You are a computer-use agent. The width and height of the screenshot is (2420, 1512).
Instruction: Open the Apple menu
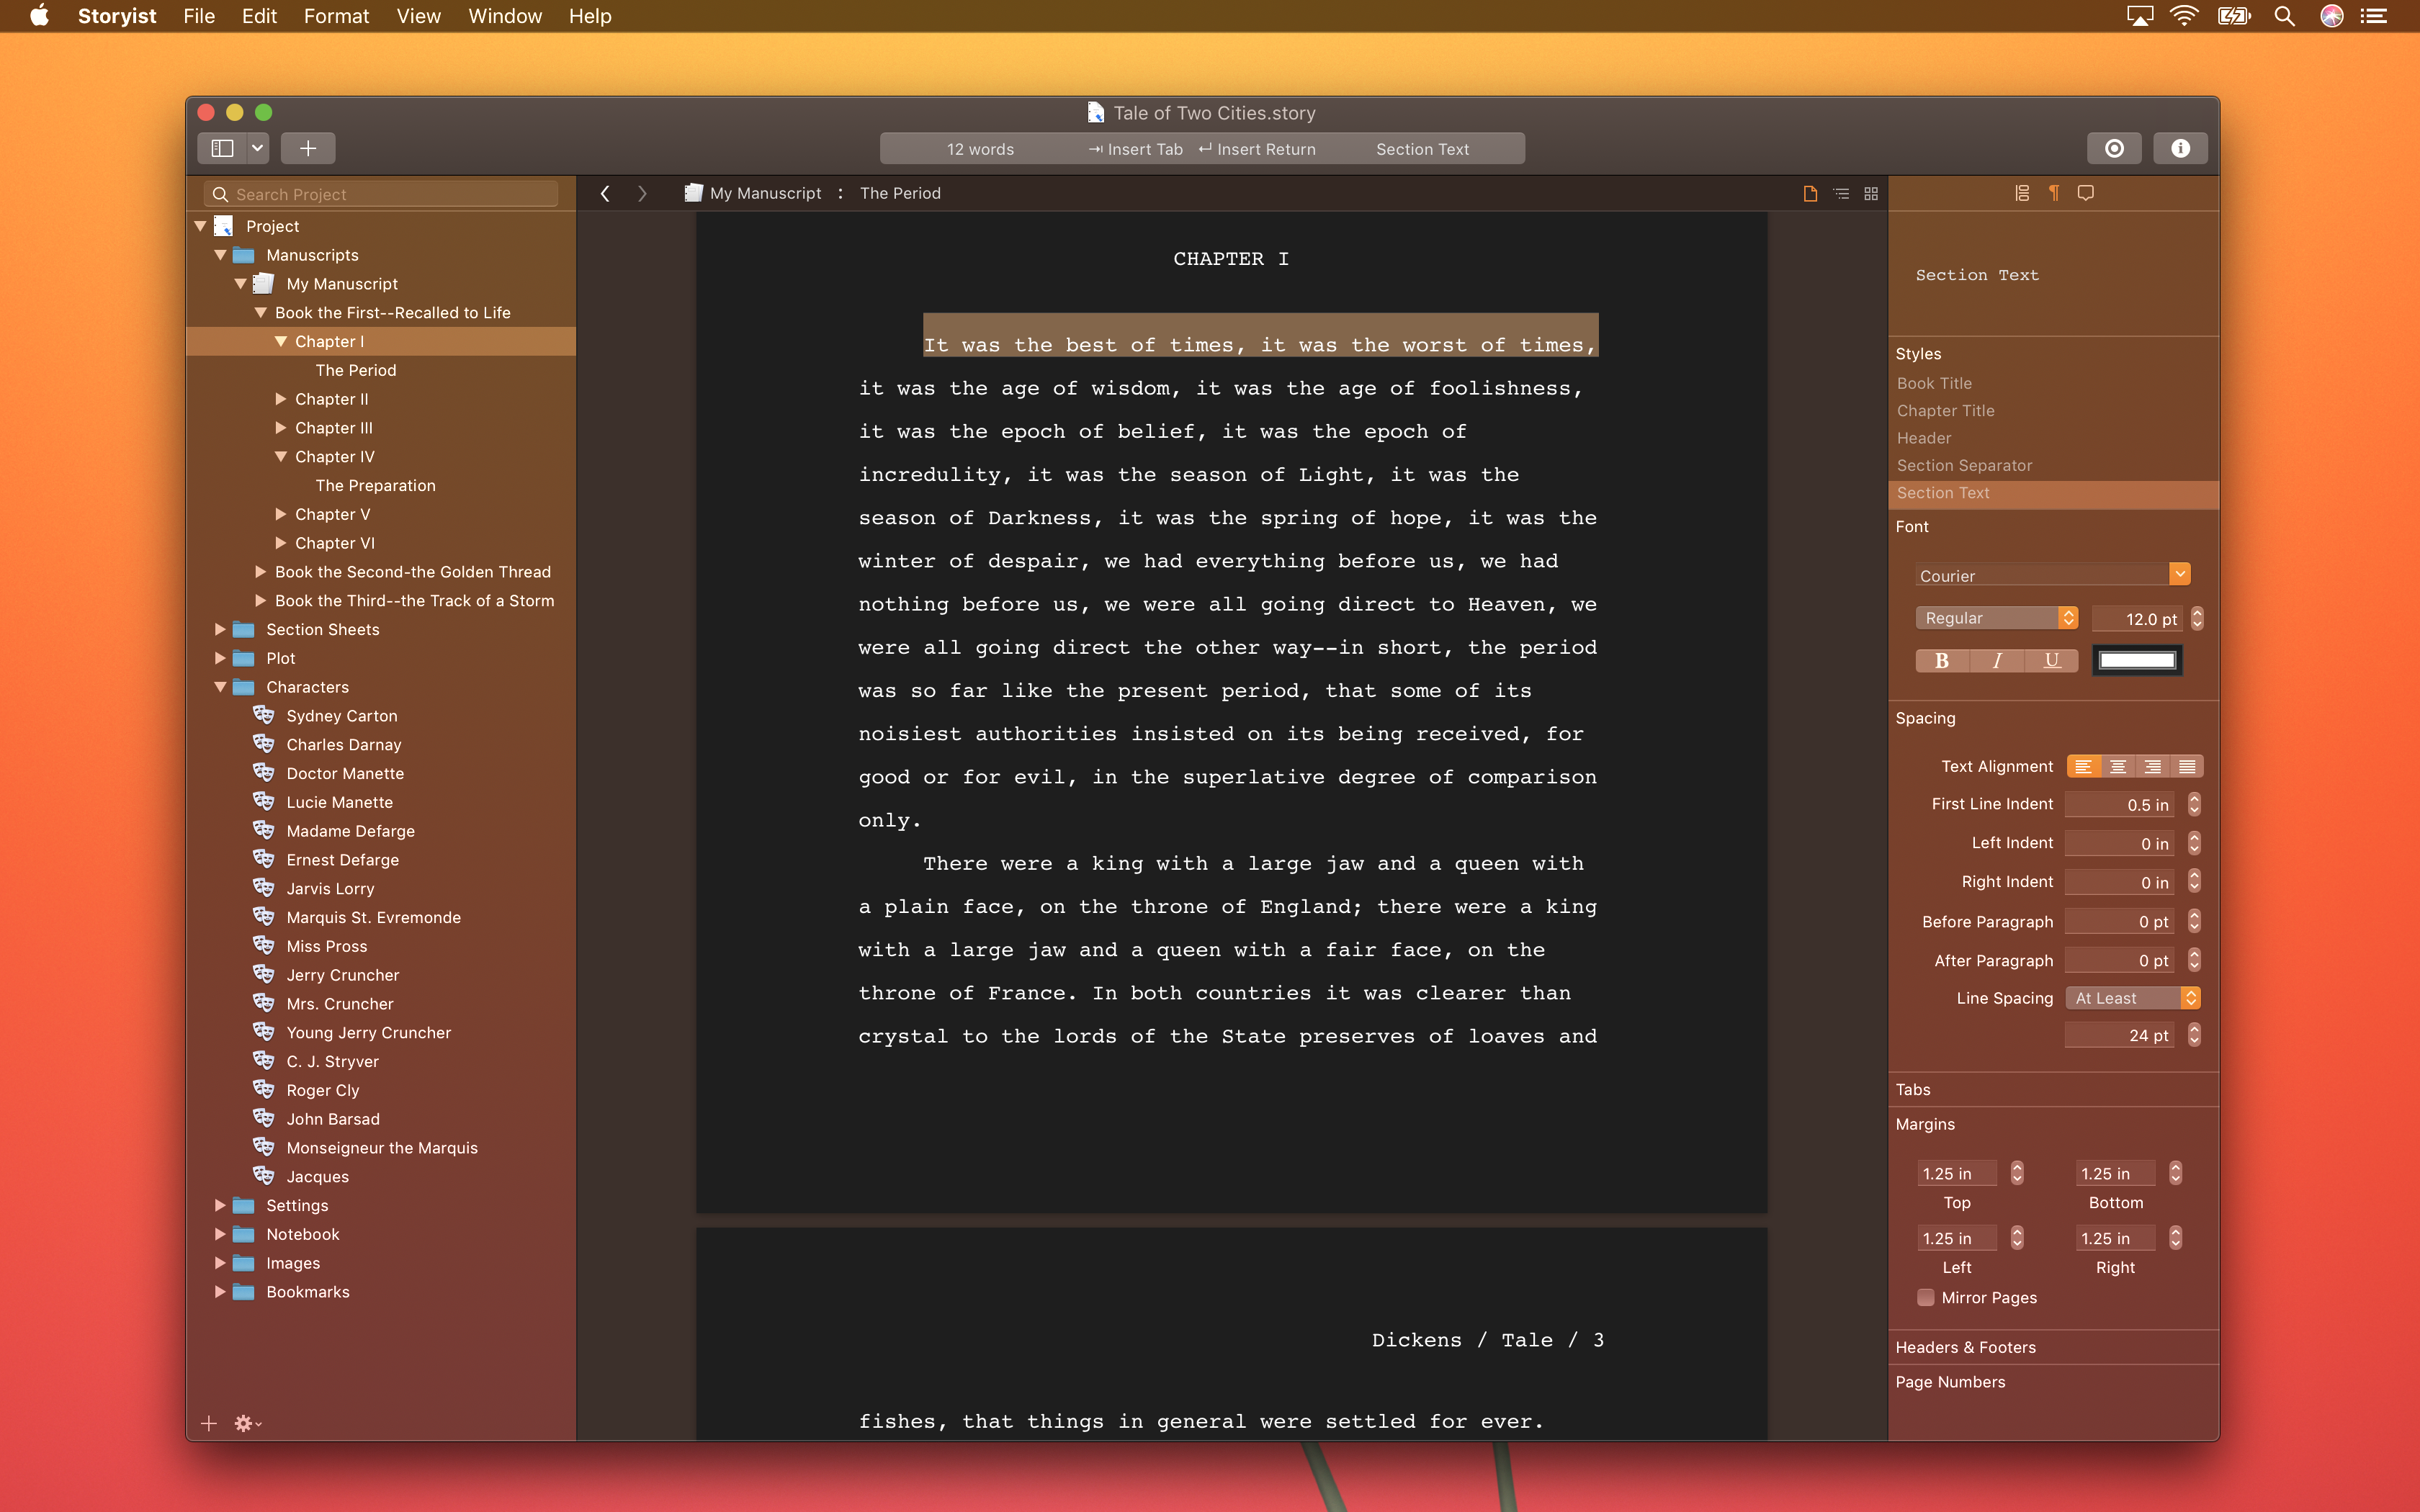tap(39, 16)
